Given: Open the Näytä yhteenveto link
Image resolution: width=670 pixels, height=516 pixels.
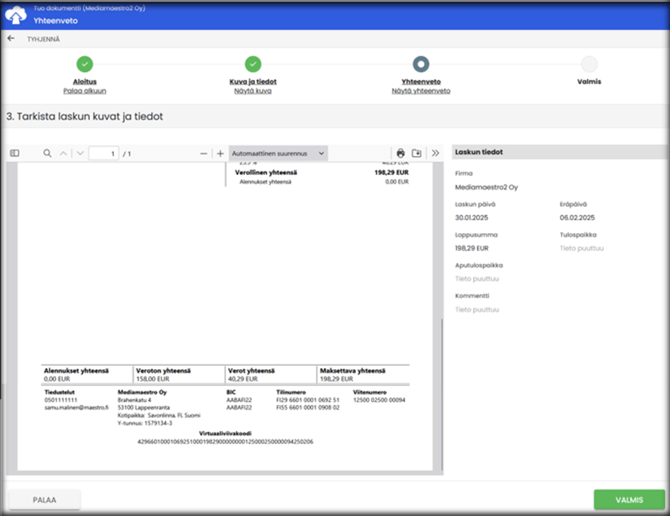Looking at the screenshot, I should tap(420, 90).
